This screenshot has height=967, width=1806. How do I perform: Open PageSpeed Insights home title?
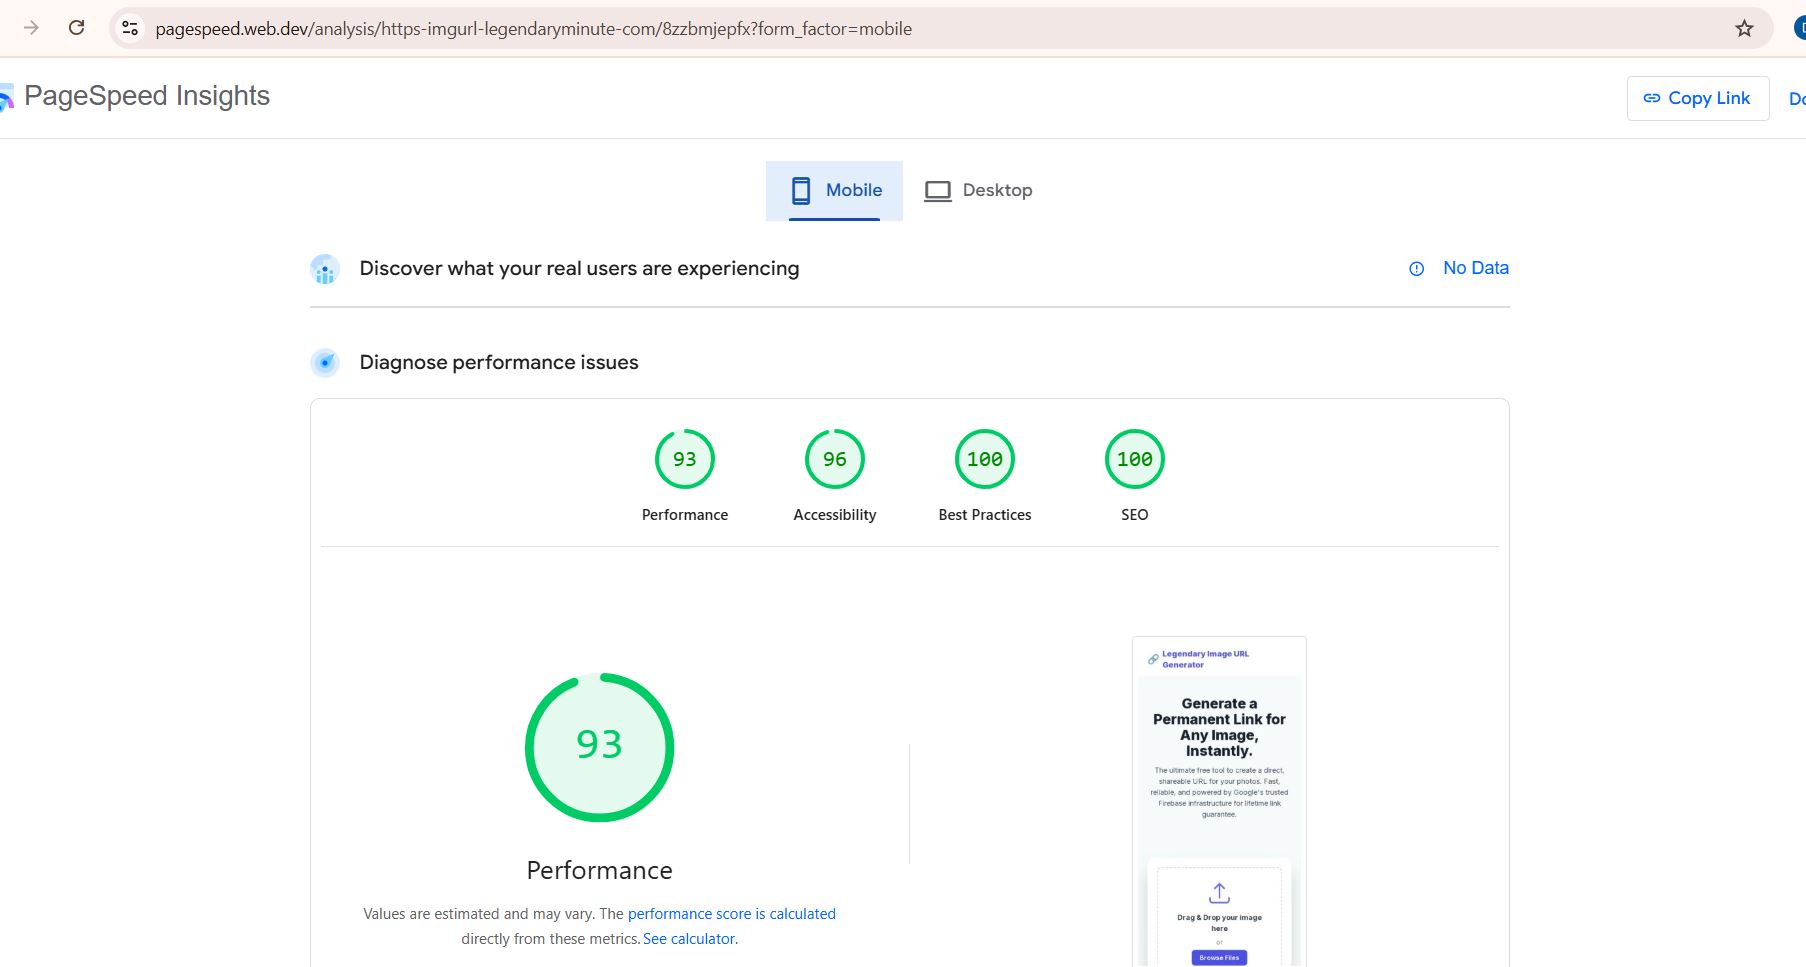147,96
